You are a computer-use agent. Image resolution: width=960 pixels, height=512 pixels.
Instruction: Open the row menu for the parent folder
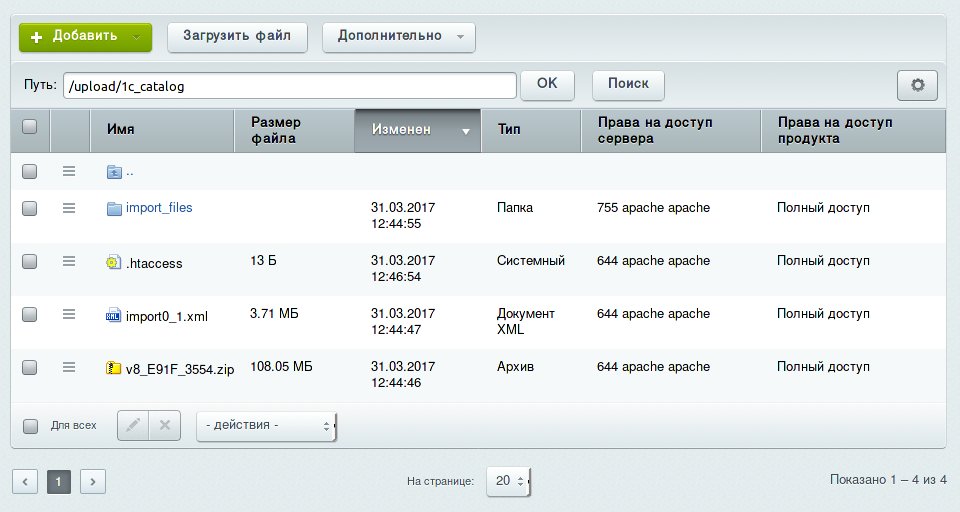pos(69,171)
